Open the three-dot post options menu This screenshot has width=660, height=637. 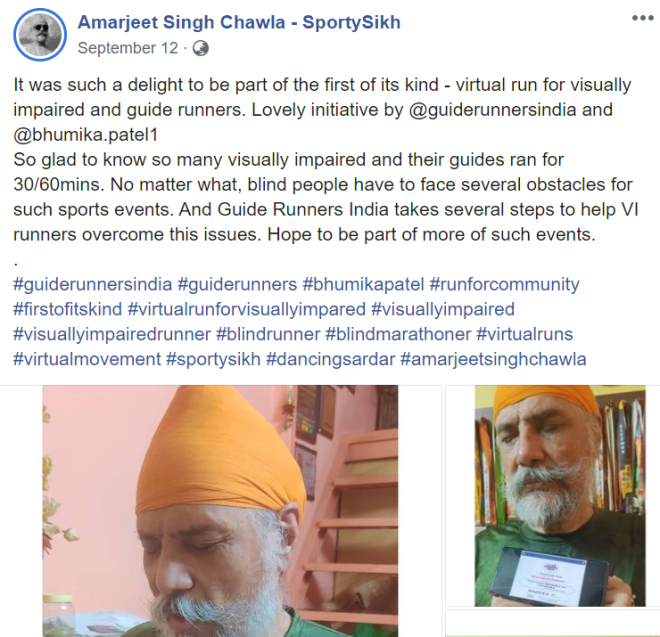pyautogui.click(x=642, y=18)
